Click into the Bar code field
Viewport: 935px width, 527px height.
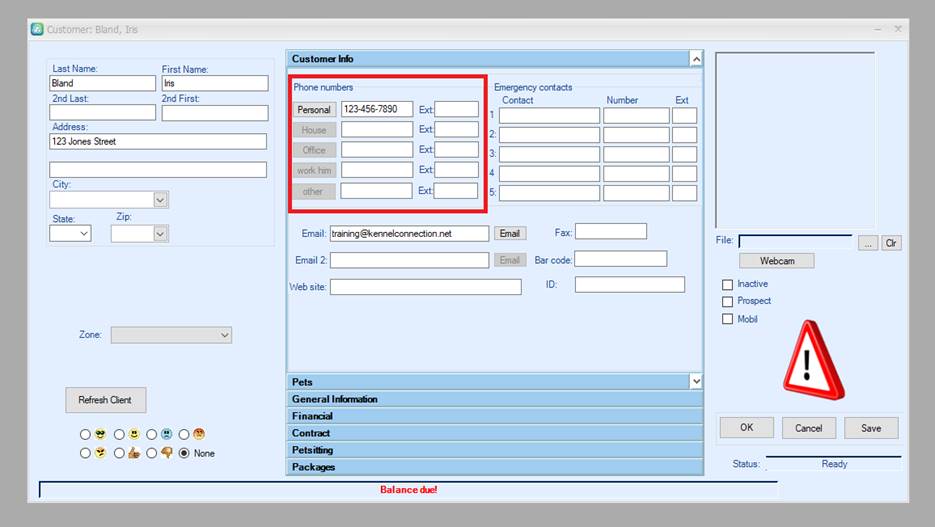(x=620, y=259)
